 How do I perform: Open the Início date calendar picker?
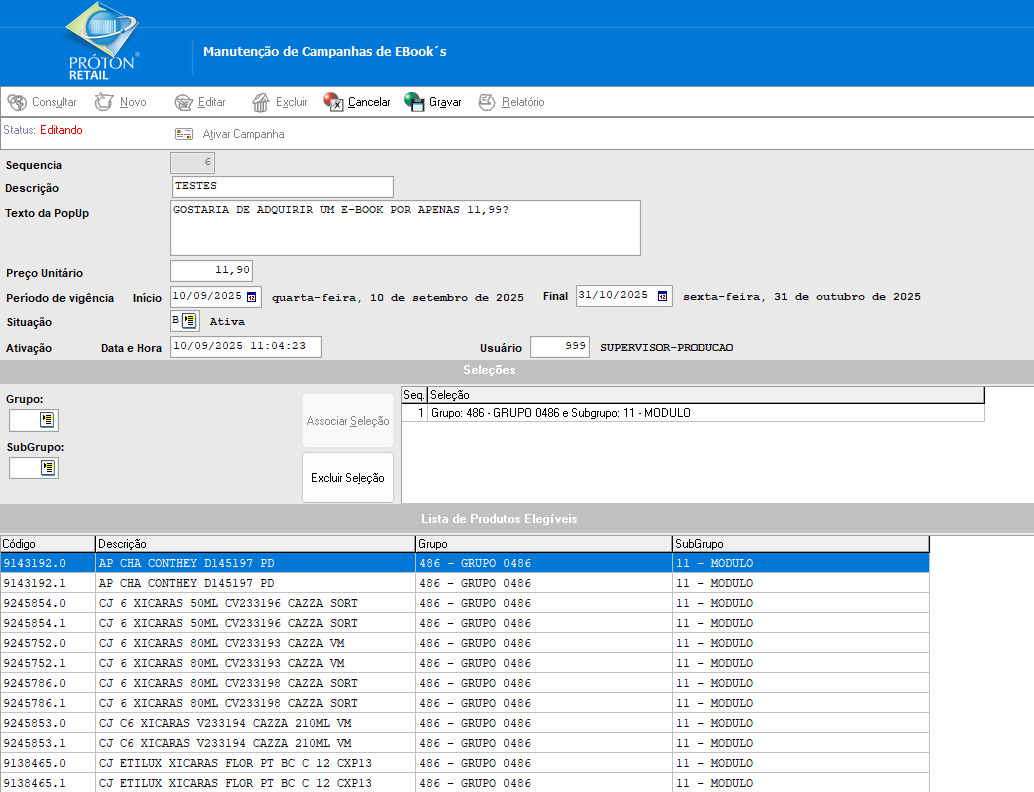coord(252,297)
